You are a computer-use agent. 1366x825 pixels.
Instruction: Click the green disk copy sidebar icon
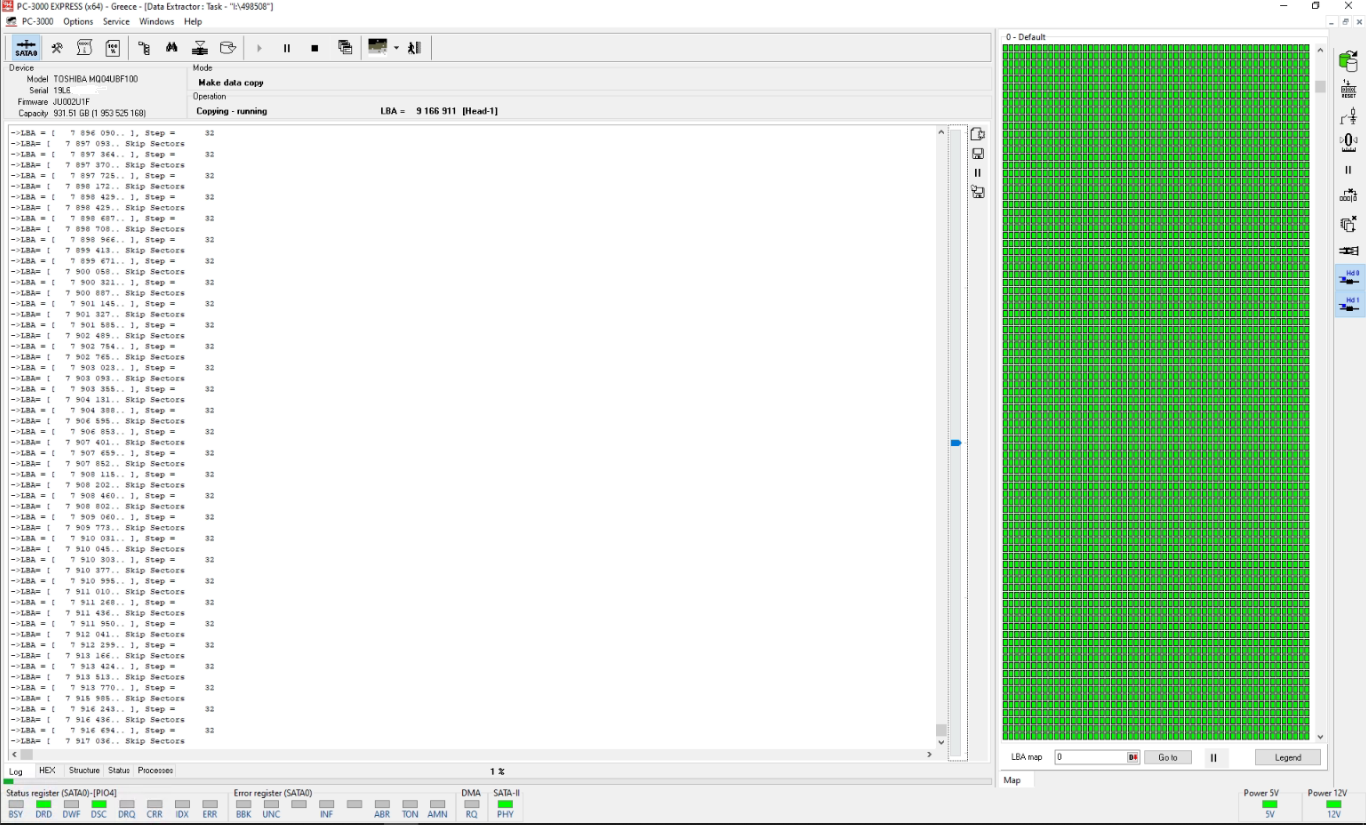pos(1348,62)
